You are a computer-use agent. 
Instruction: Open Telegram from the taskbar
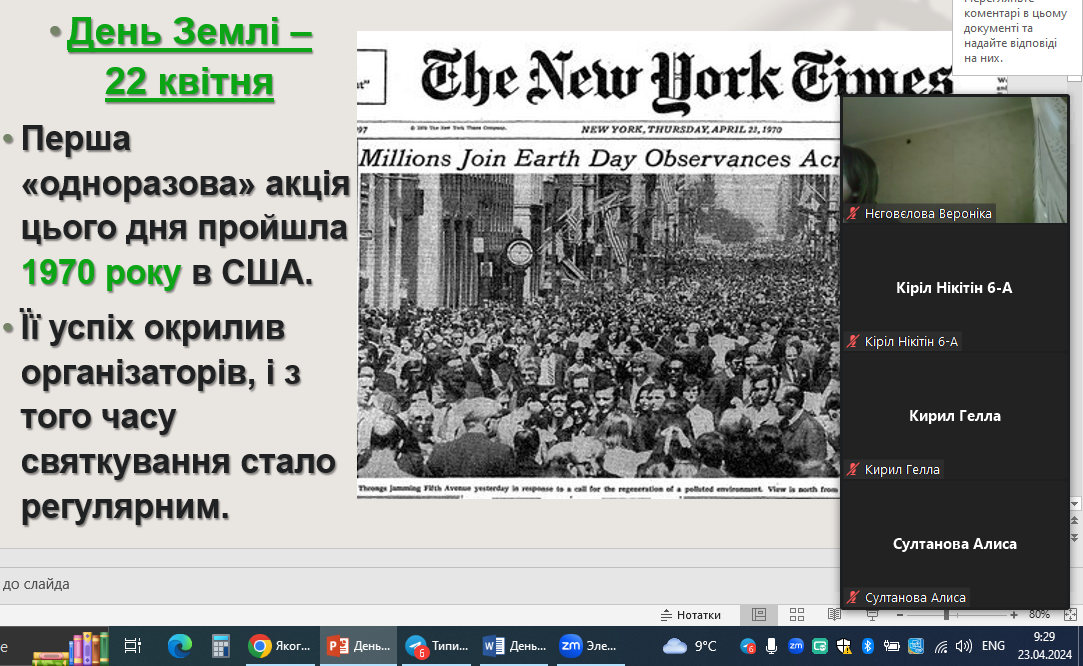click(x=437, y=646)
